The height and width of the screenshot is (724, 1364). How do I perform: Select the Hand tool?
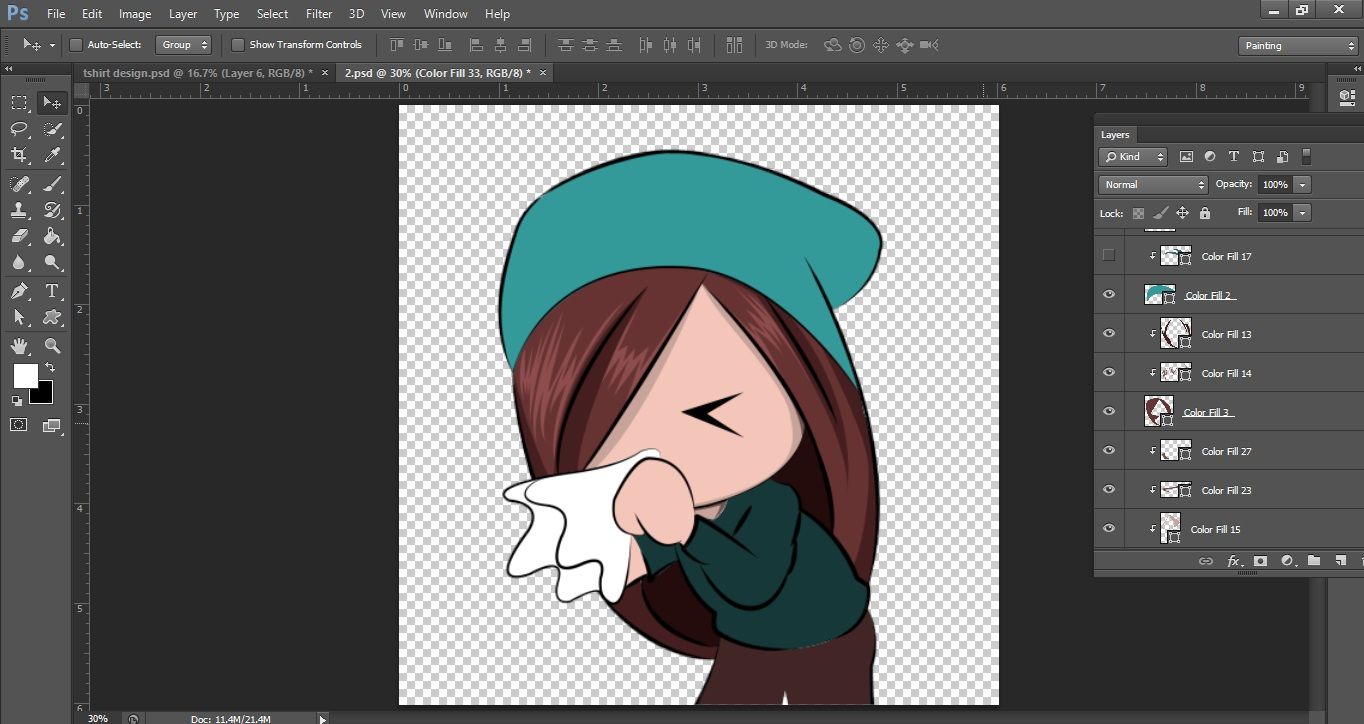(19, 346)
